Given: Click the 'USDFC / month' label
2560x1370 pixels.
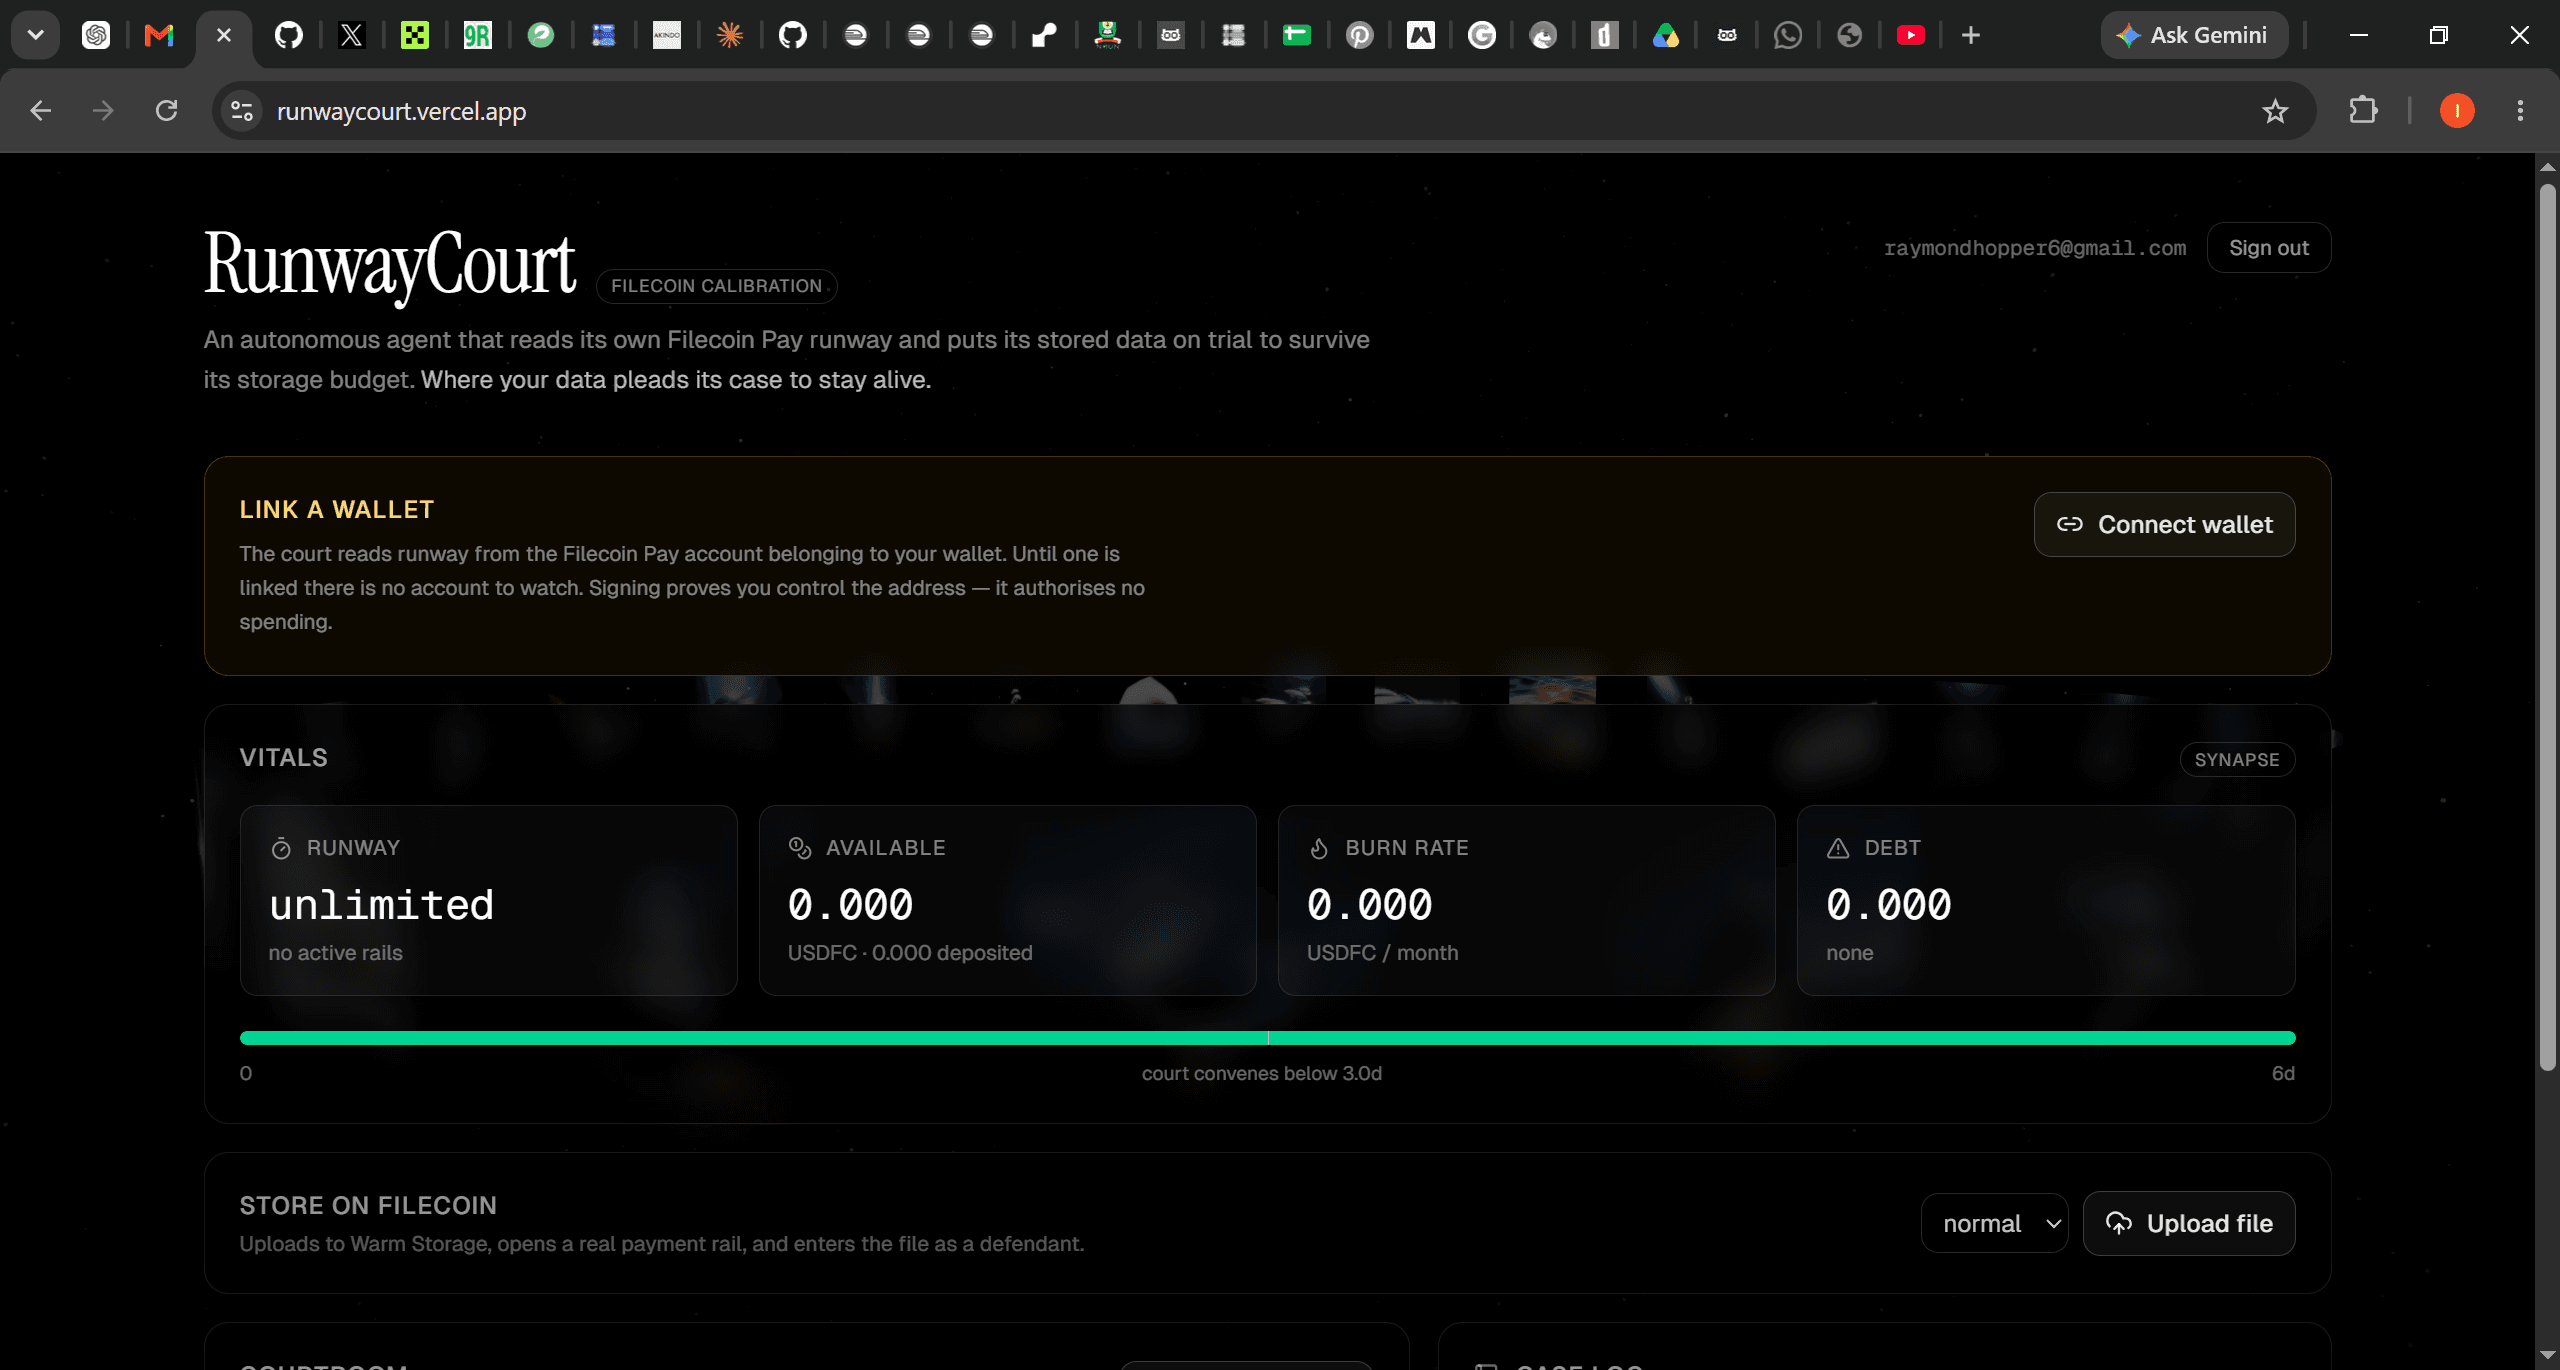Looking at the screenshot, I should pos(1382,953).
